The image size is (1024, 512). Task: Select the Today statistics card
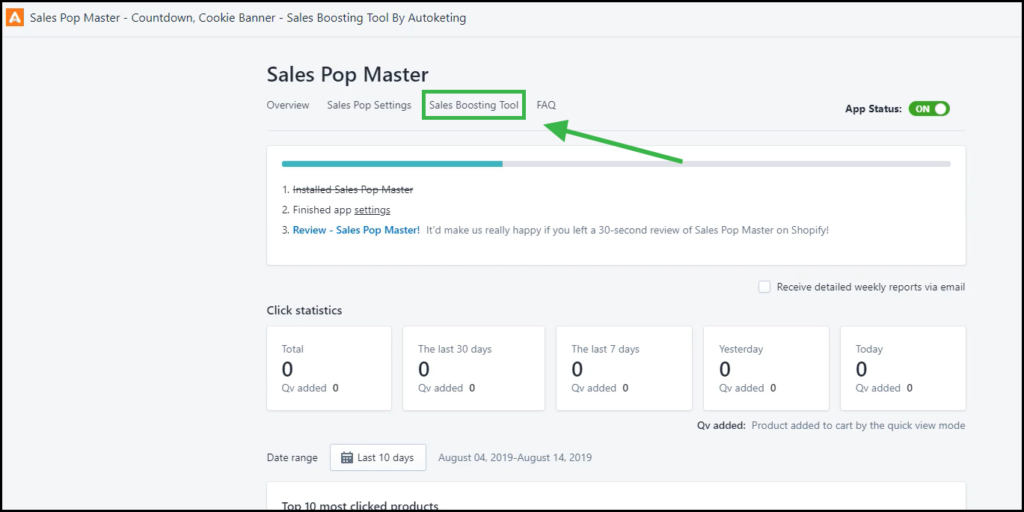tap(903, 368)
